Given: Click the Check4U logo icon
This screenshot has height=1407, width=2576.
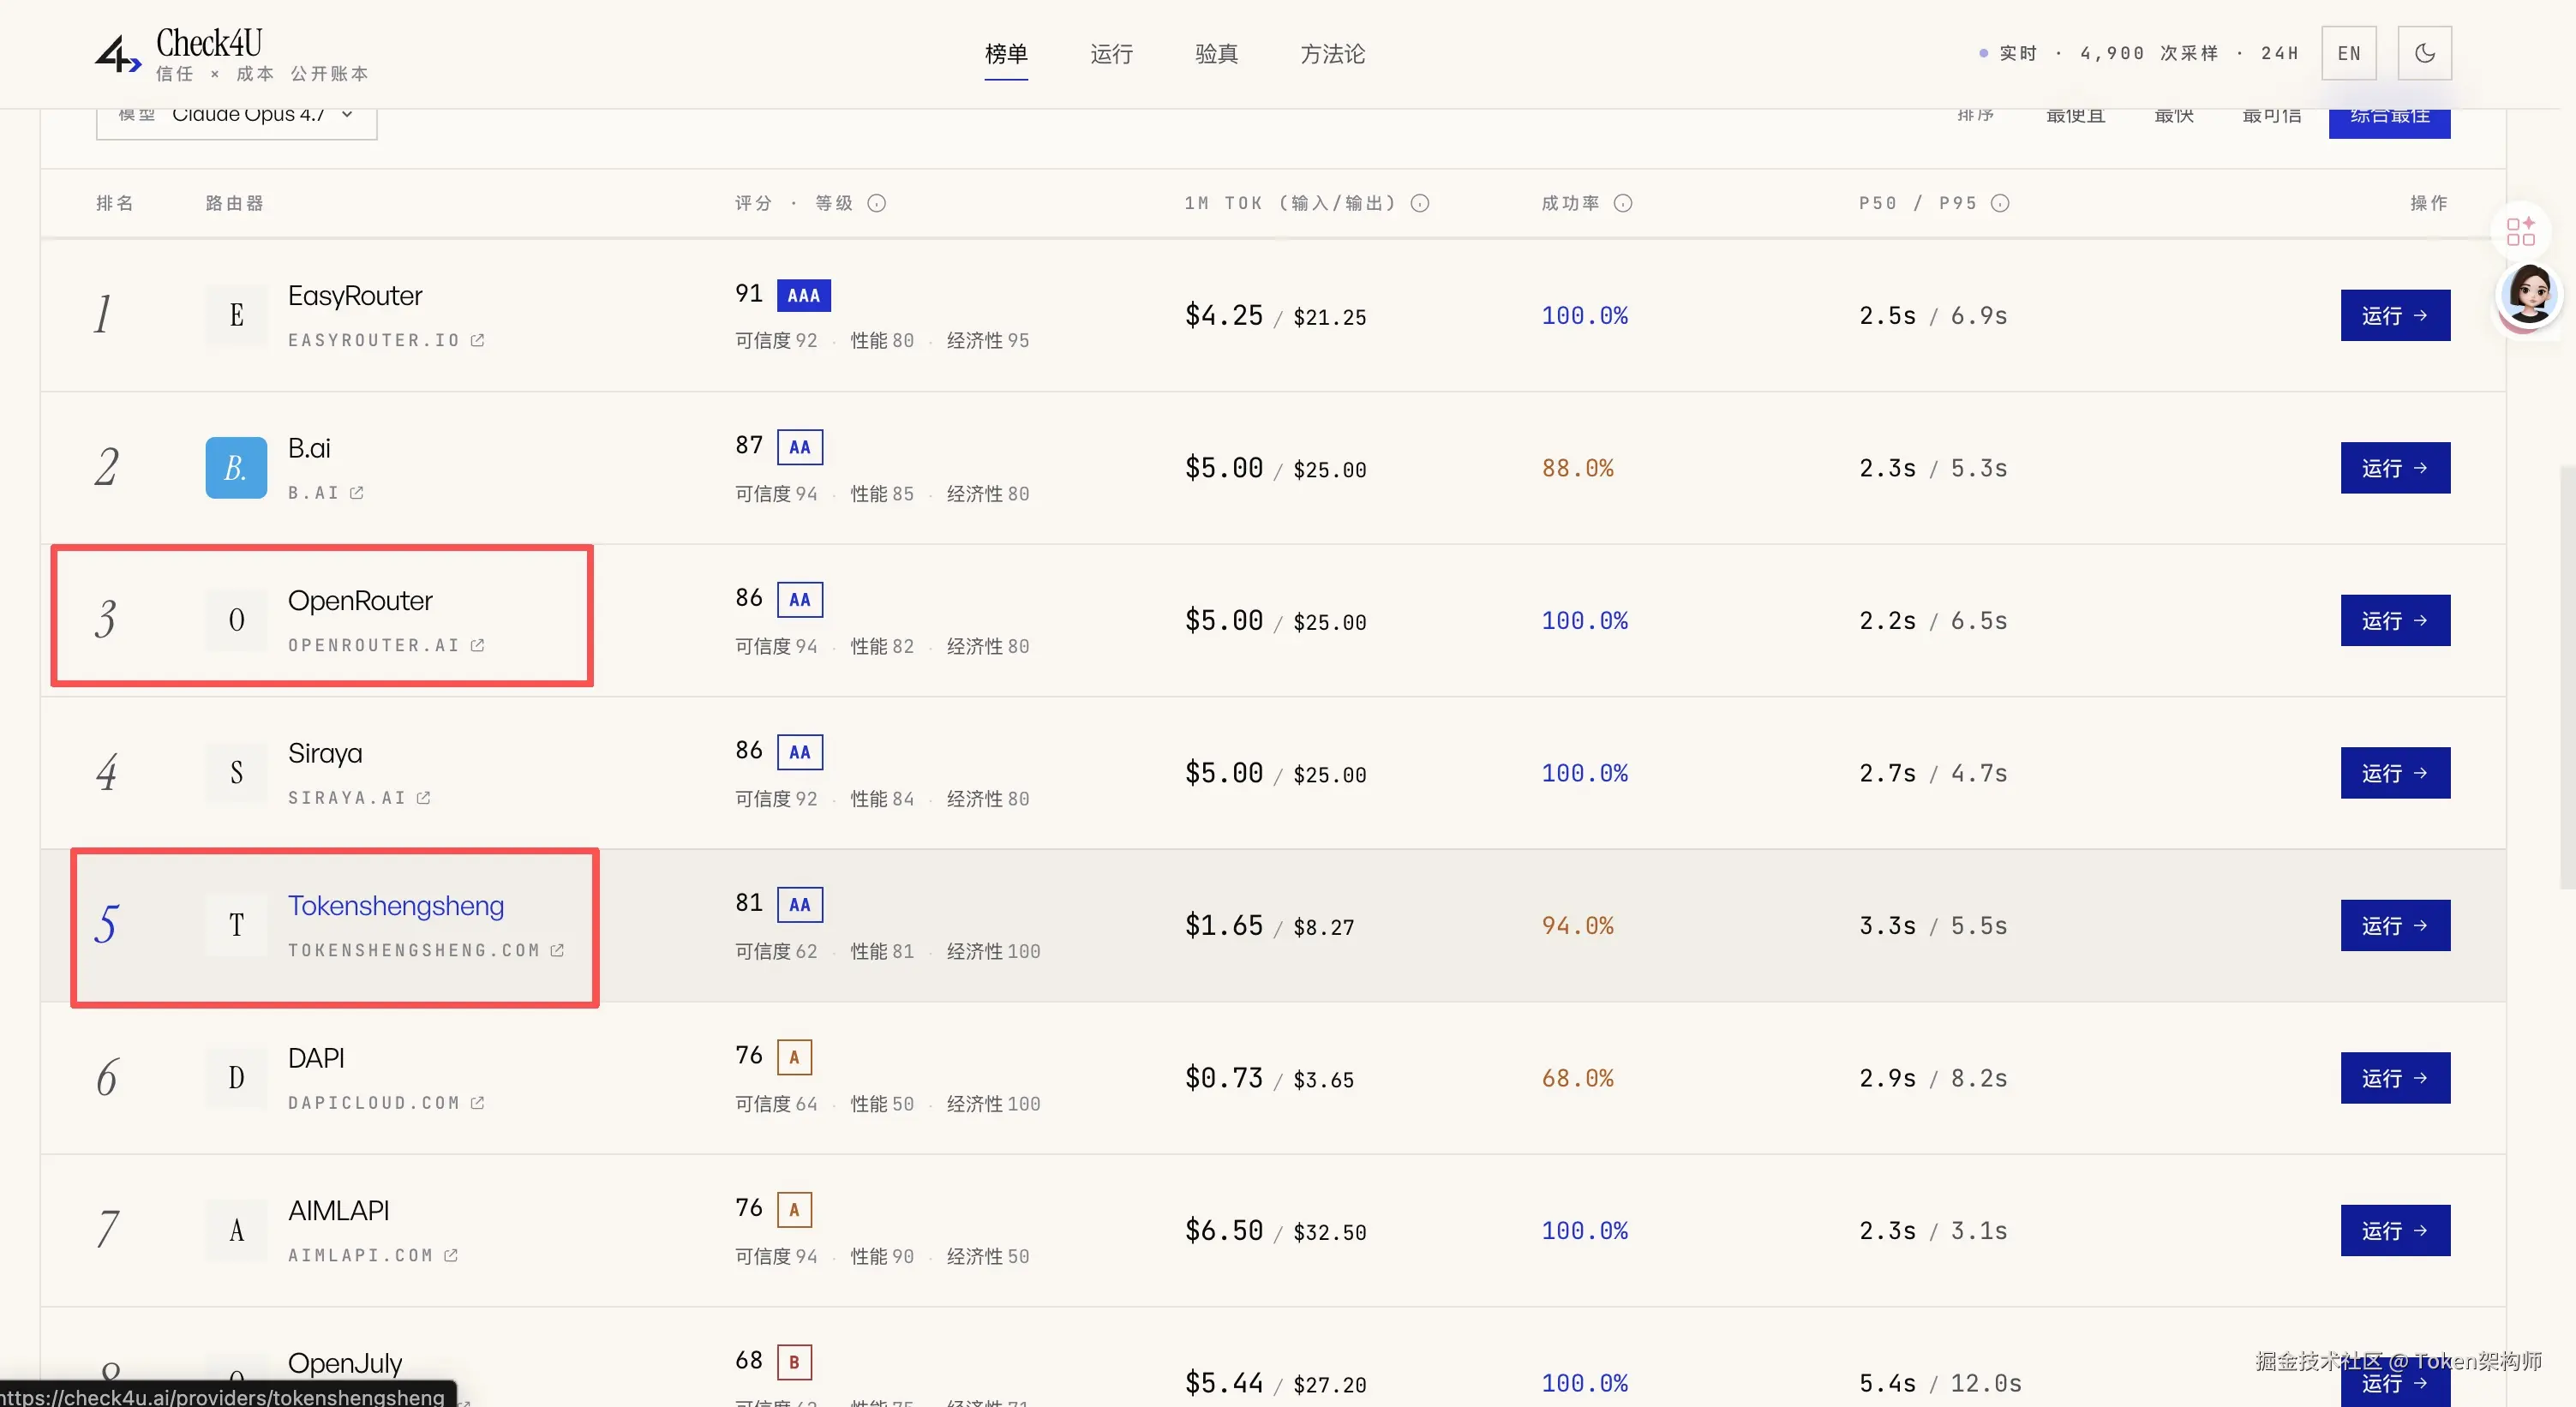Looking at the screenshot, I should pyautogui.click(x=118, y=54).
